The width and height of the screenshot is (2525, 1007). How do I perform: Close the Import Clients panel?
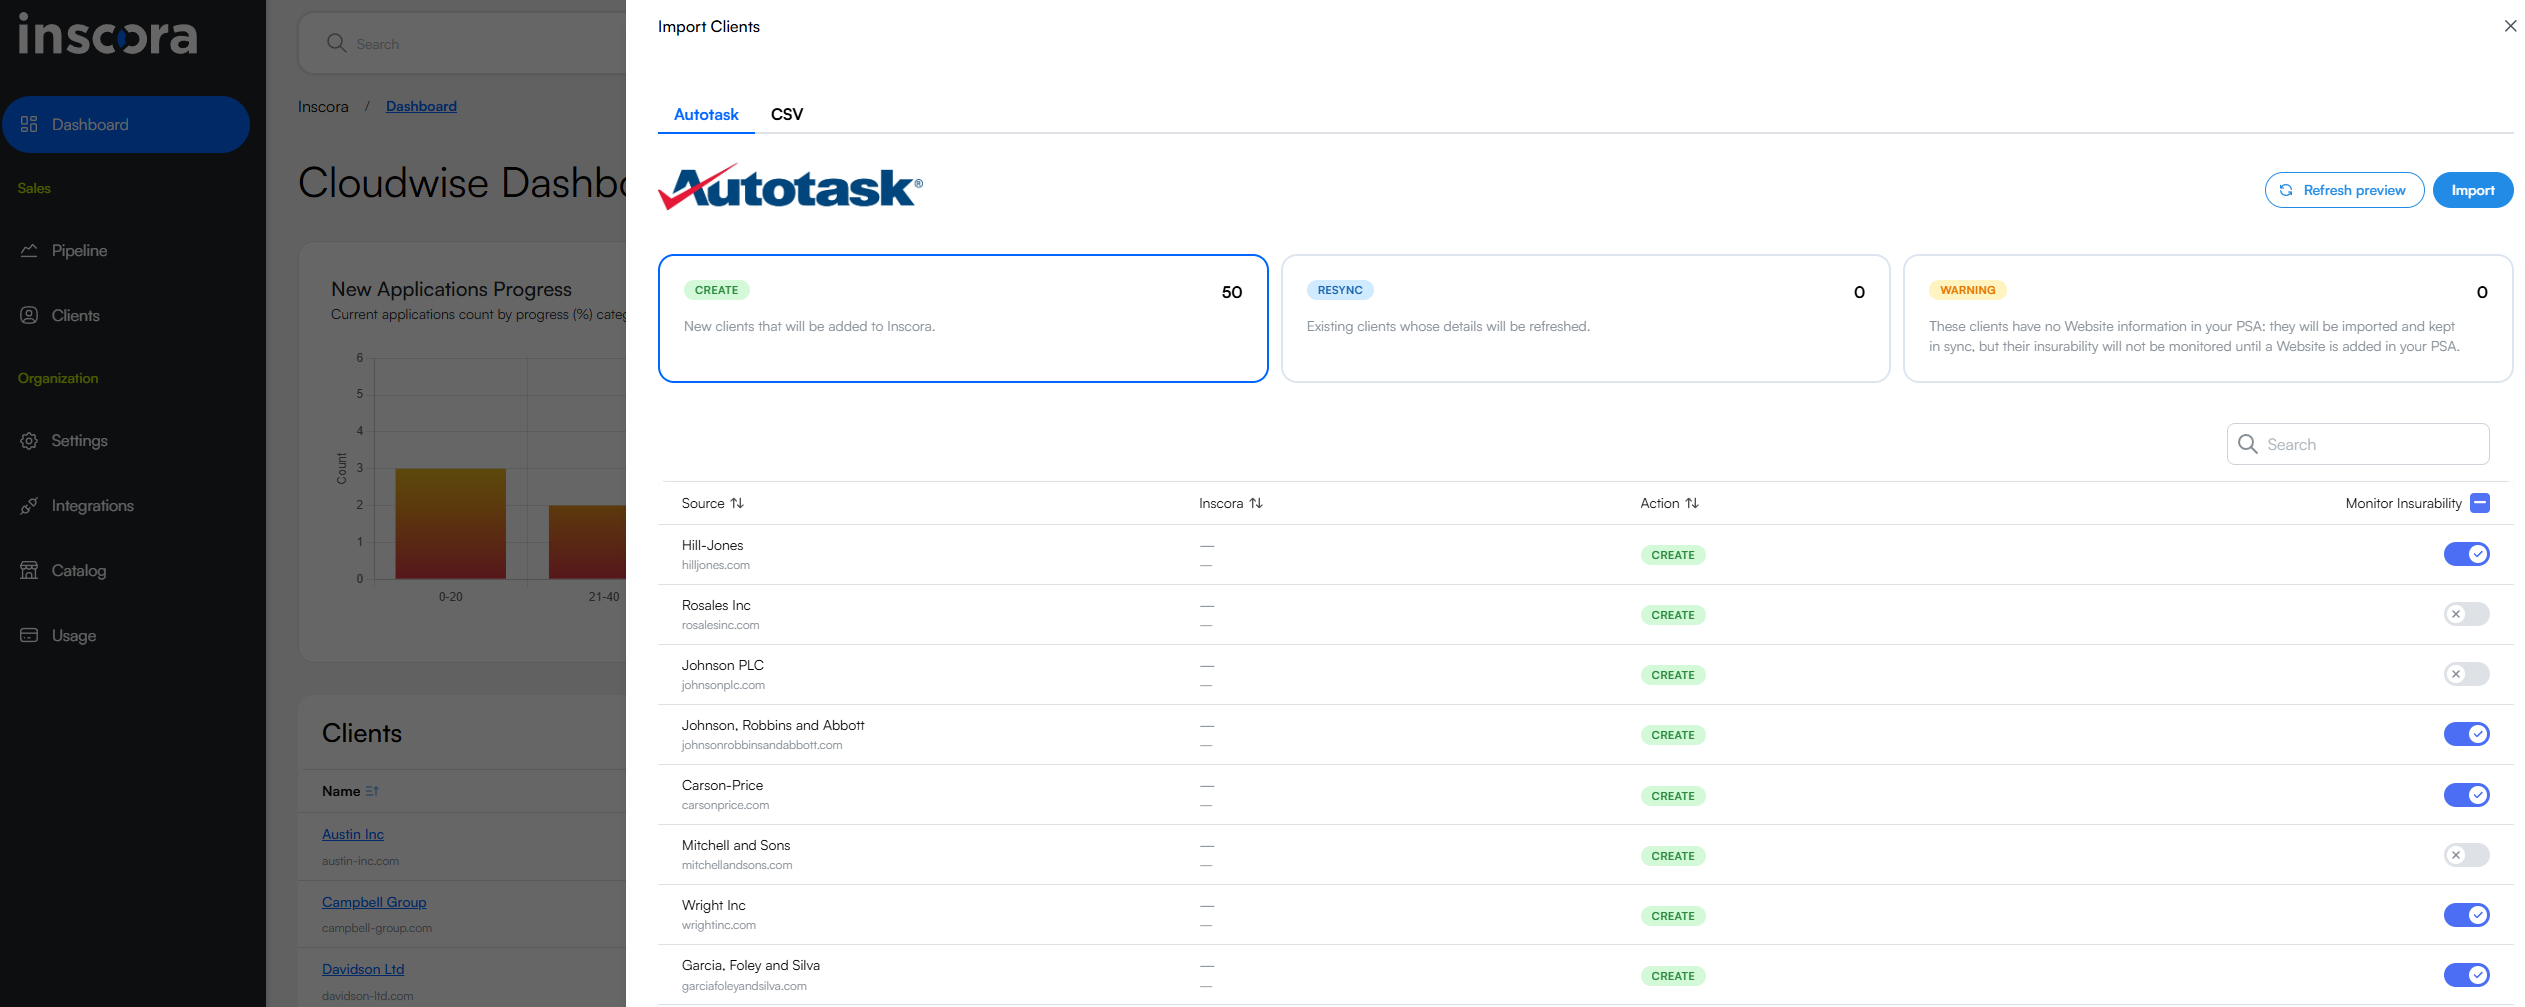tap(2510, 26)
